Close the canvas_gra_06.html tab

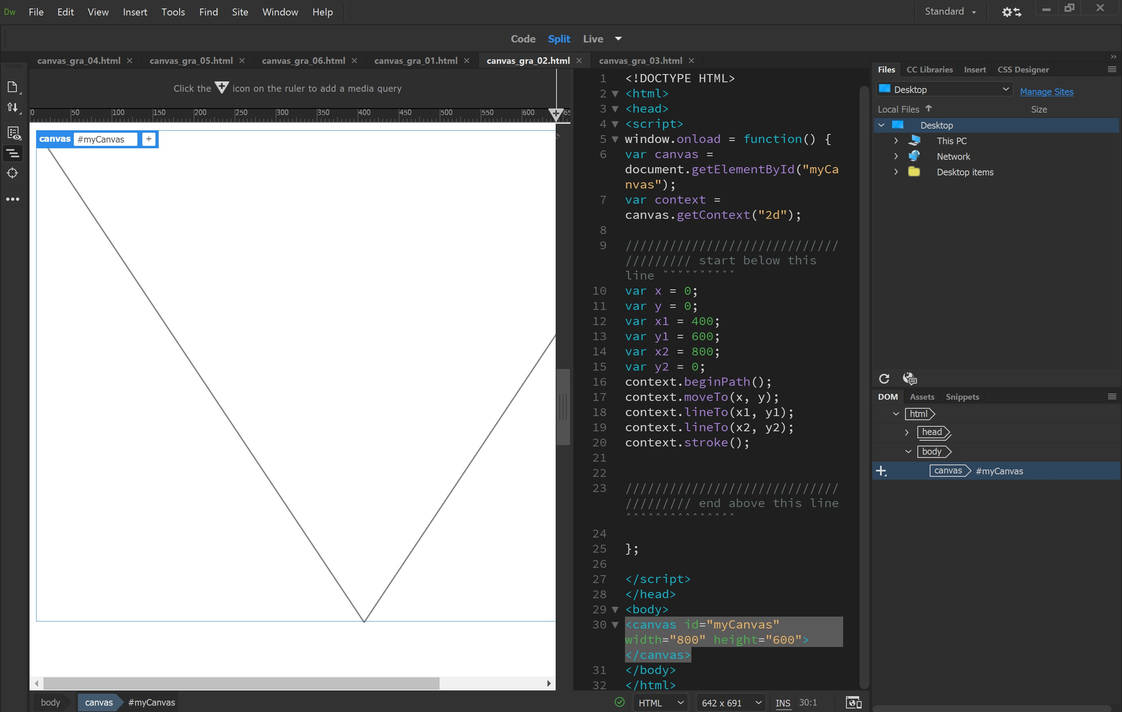(x=354, y=61)
